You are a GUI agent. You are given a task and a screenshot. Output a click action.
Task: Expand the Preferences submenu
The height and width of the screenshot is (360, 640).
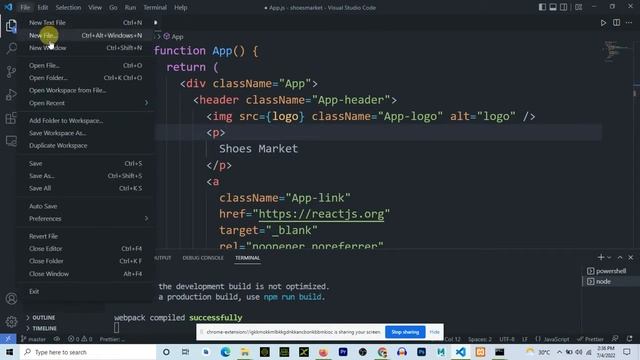85,219
